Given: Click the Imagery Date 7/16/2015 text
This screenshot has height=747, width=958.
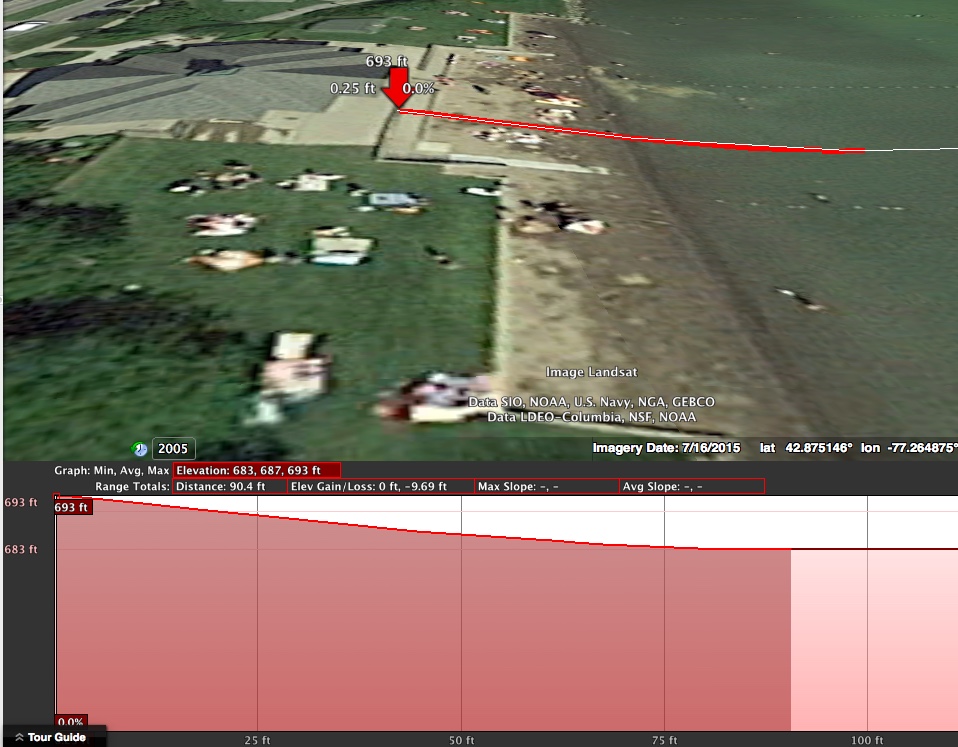Looking at the screenshot, I should click(666, 448).
